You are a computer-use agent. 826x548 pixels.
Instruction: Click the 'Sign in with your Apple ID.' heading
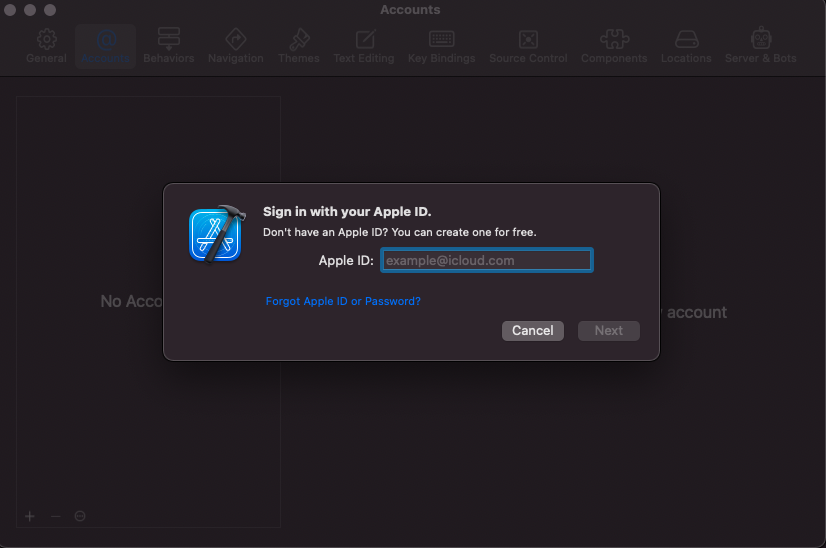pyautogui.click(x=347, y=212)
